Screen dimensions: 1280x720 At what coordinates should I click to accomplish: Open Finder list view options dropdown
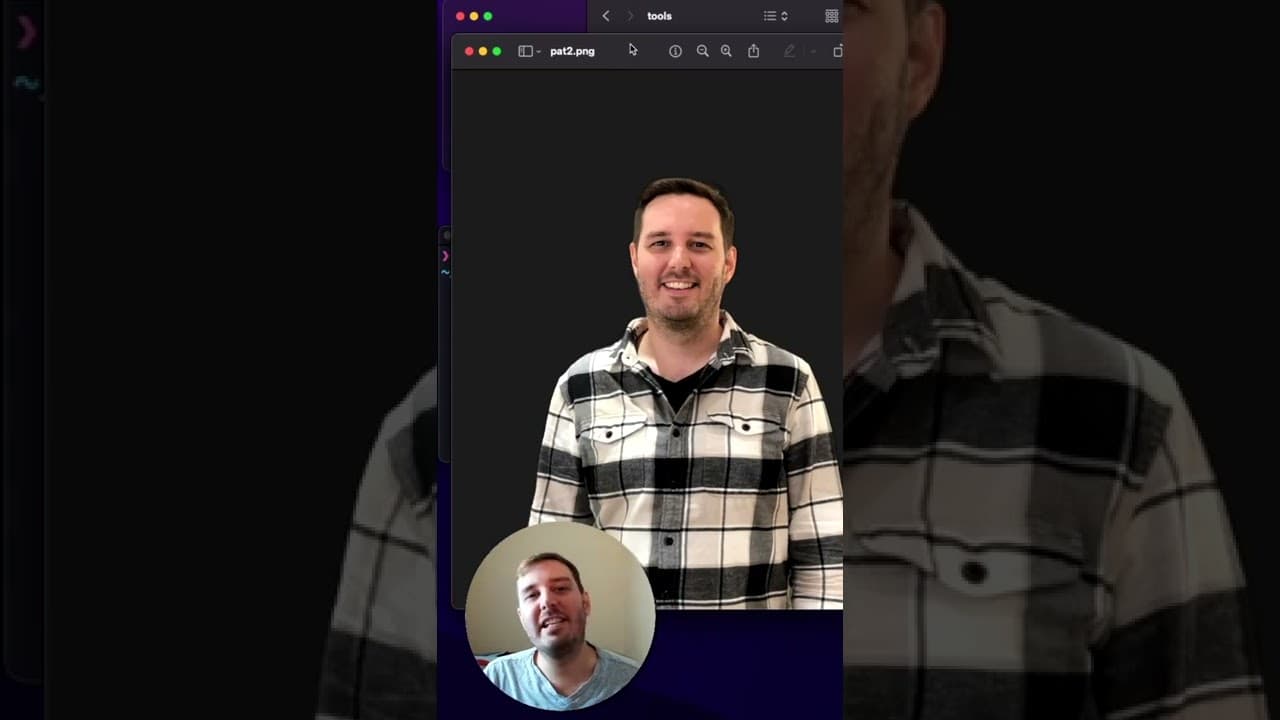[776, 16]
